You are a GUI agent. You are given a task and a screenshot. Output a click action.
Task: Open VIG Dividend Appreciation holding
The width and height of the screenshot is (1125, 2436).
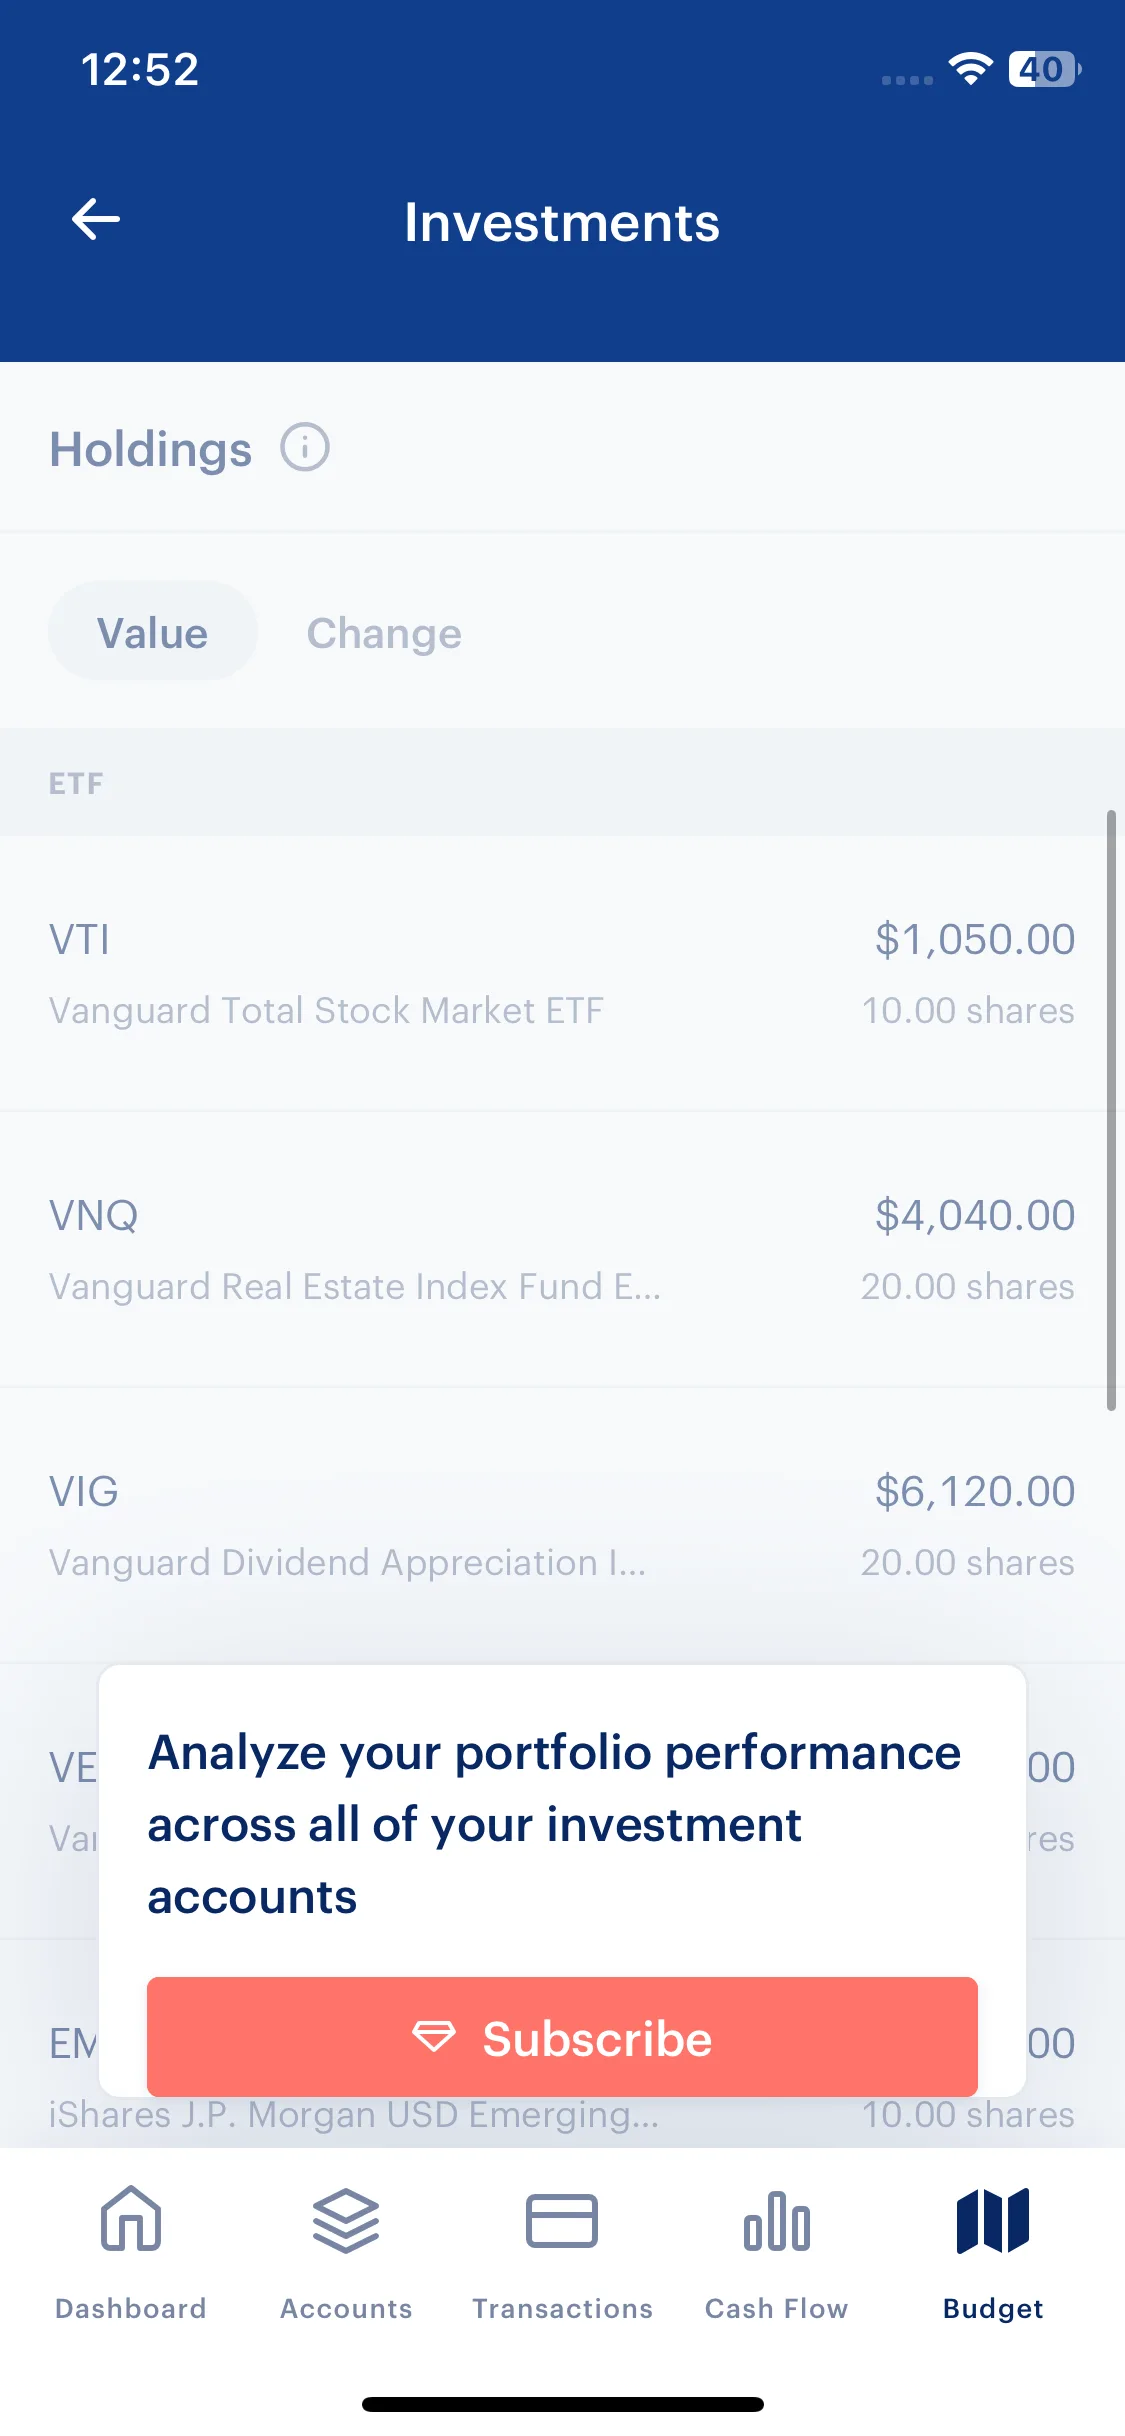pos(562,1525)
